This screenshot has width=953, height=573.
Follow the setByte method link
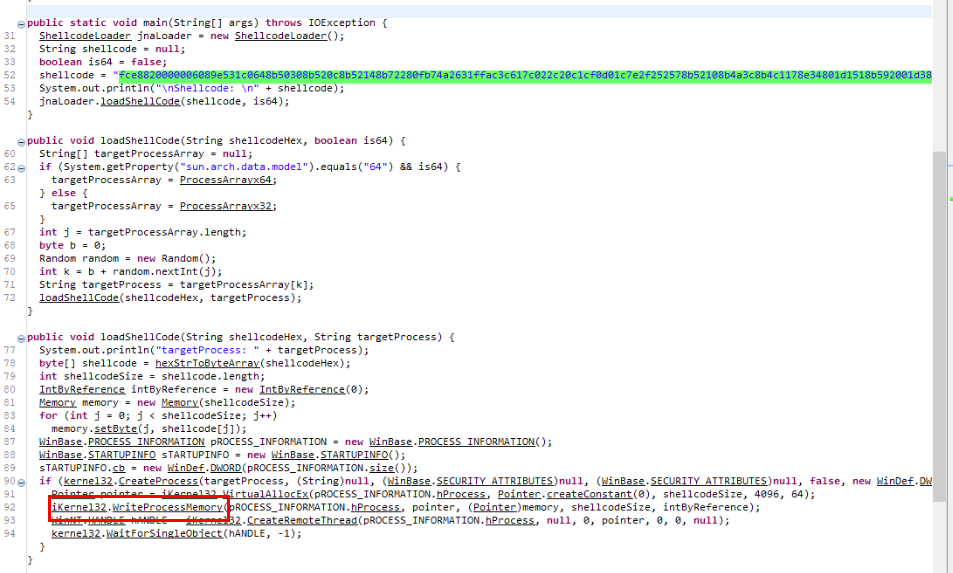[x=115, y=429]
